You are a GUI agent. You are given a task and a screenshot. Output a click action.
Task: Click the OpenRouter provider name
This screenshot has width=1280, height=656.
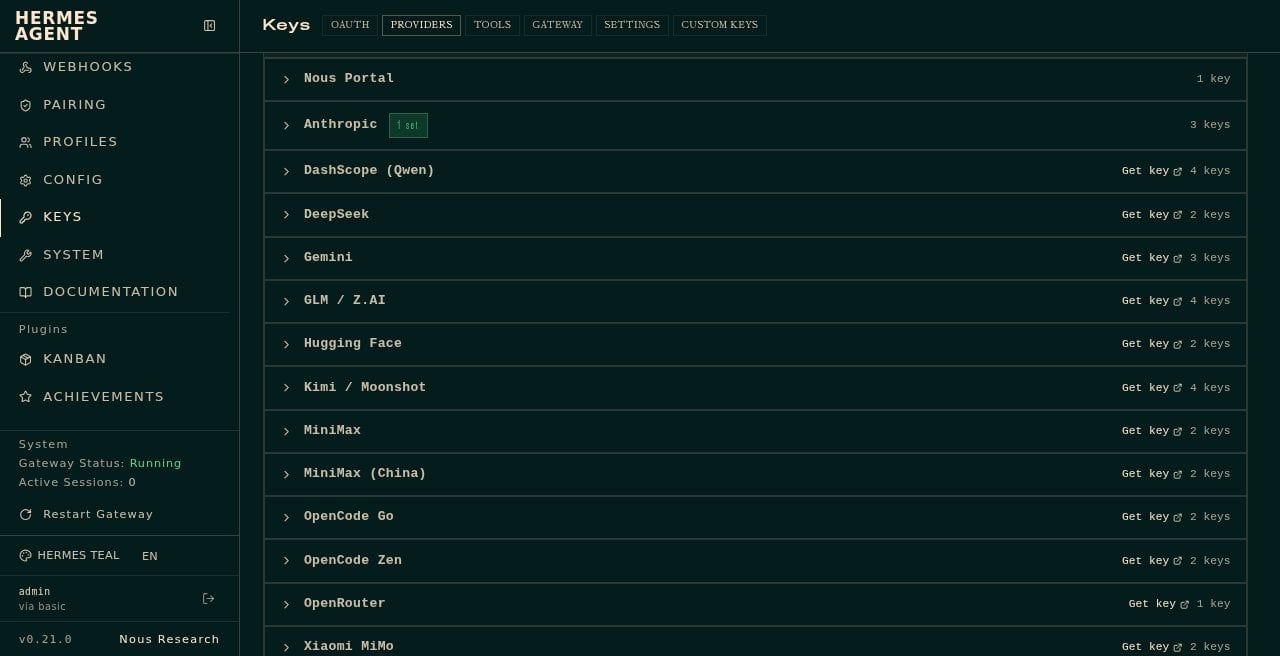(x=344, y=603)
